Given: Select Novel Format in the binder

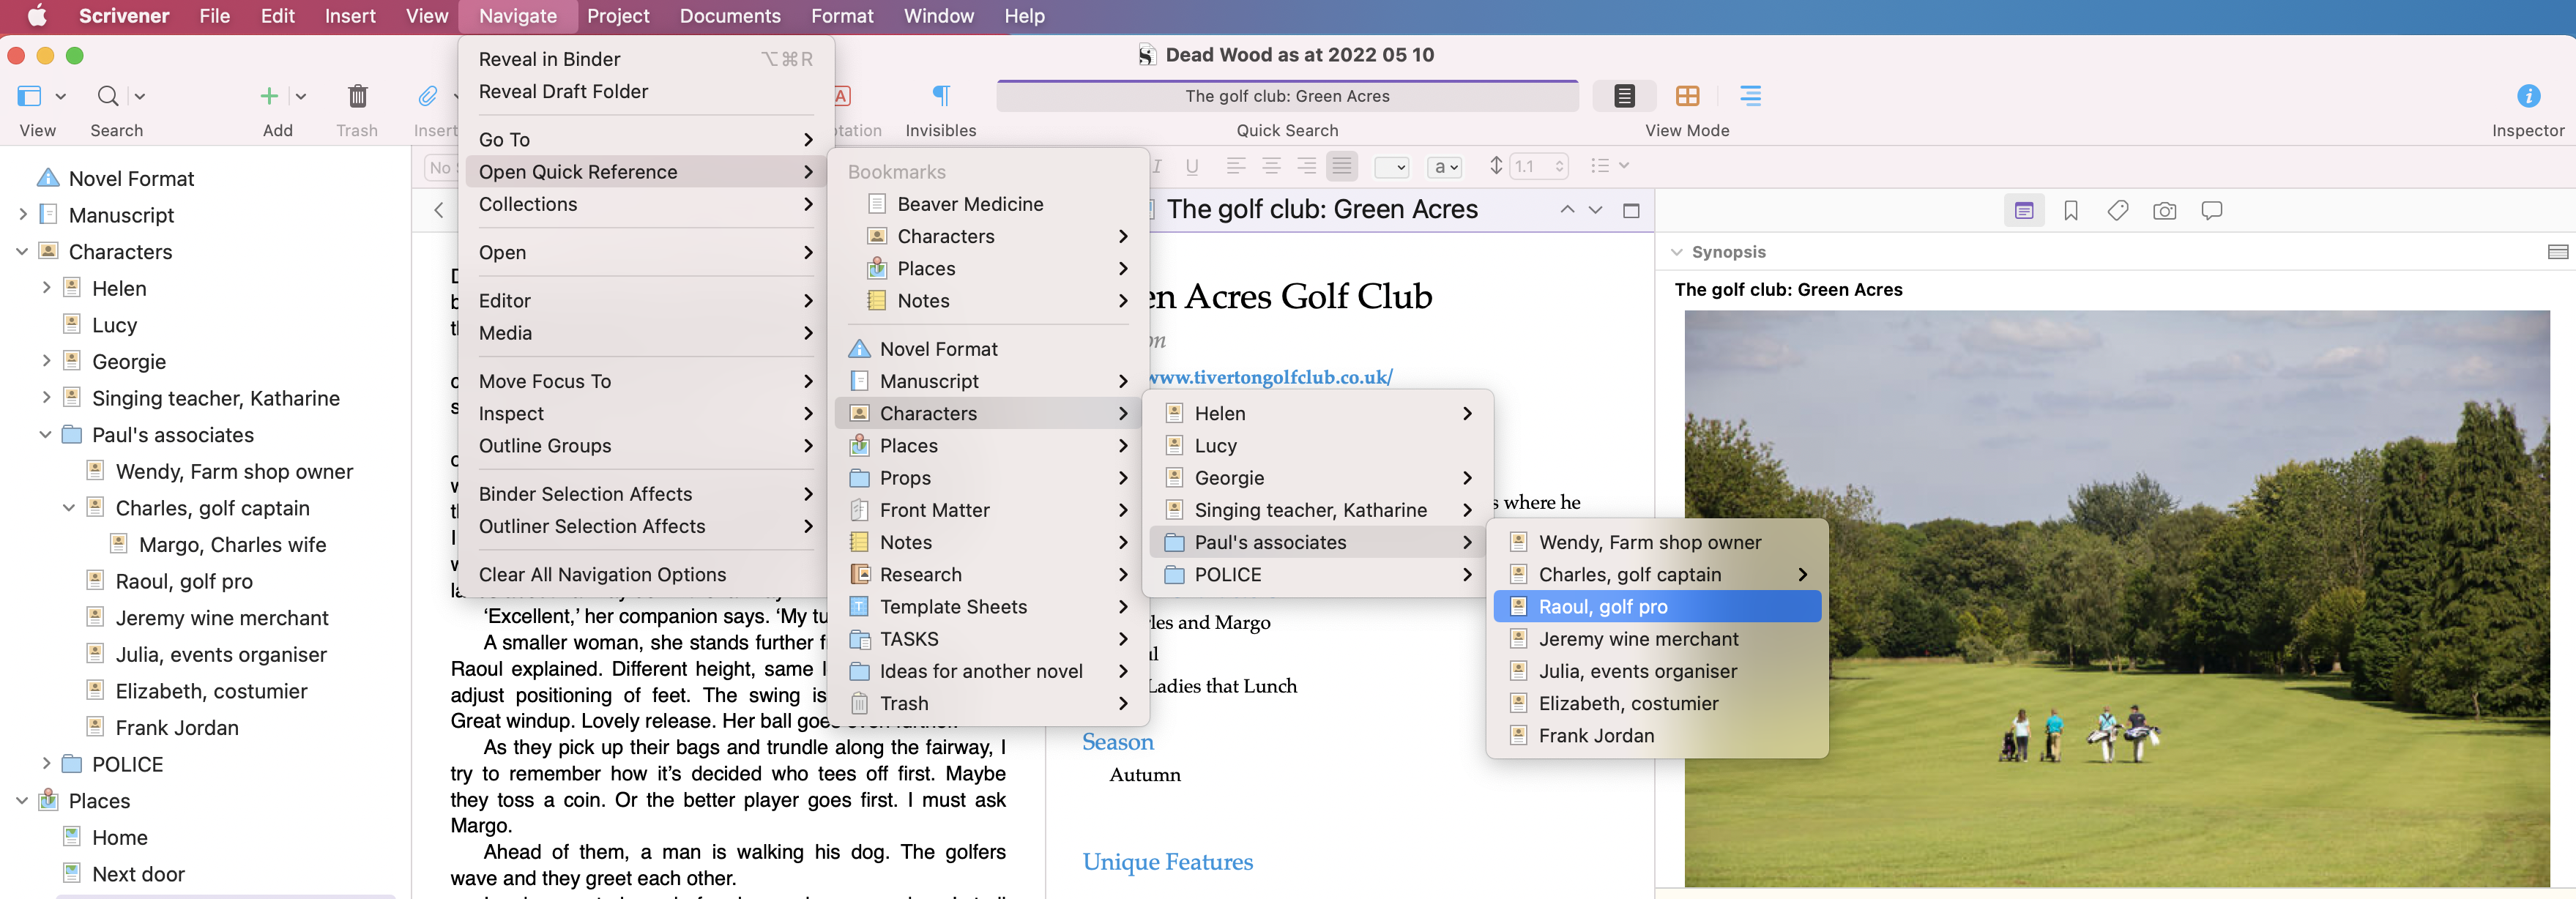Looking at the screenshot, I should [x=131, y=178].
